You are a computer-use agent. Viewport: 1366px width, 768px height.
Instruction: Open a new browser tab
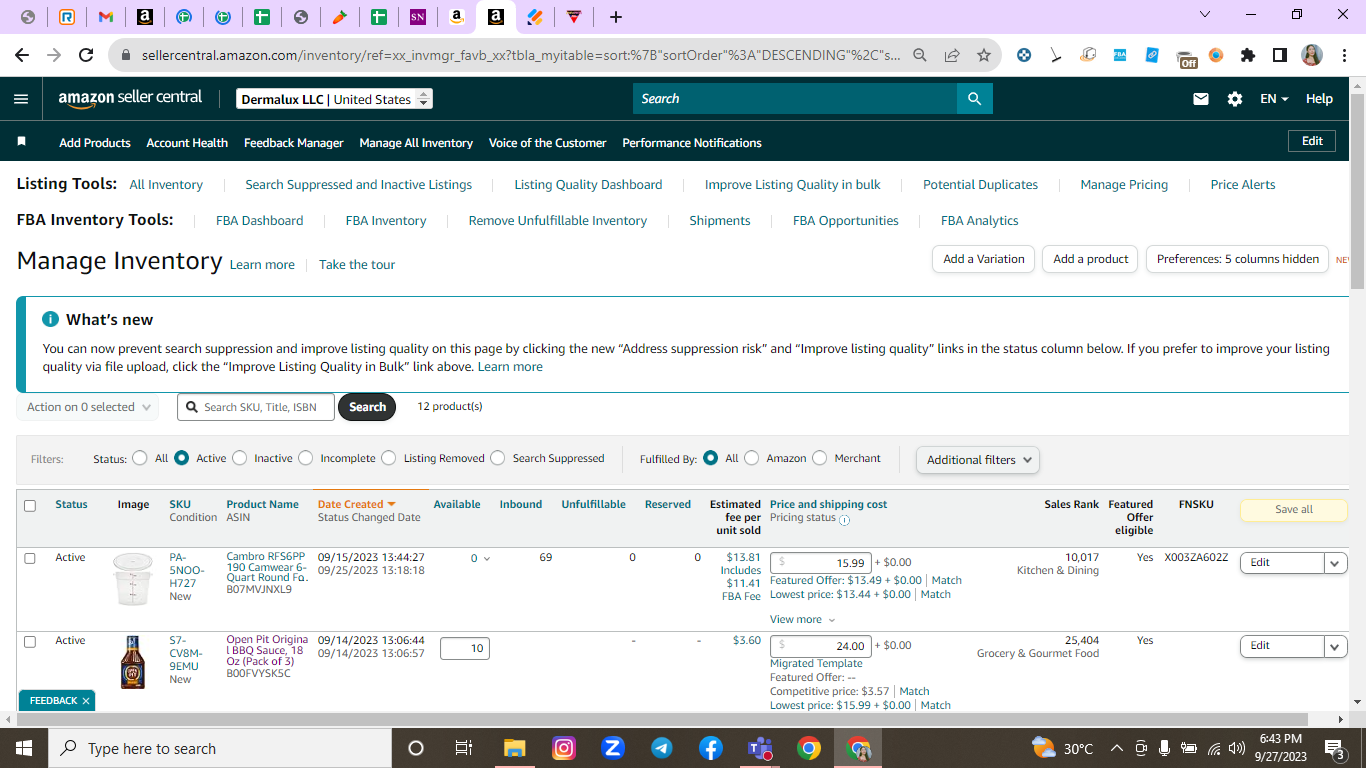(616, 17)
